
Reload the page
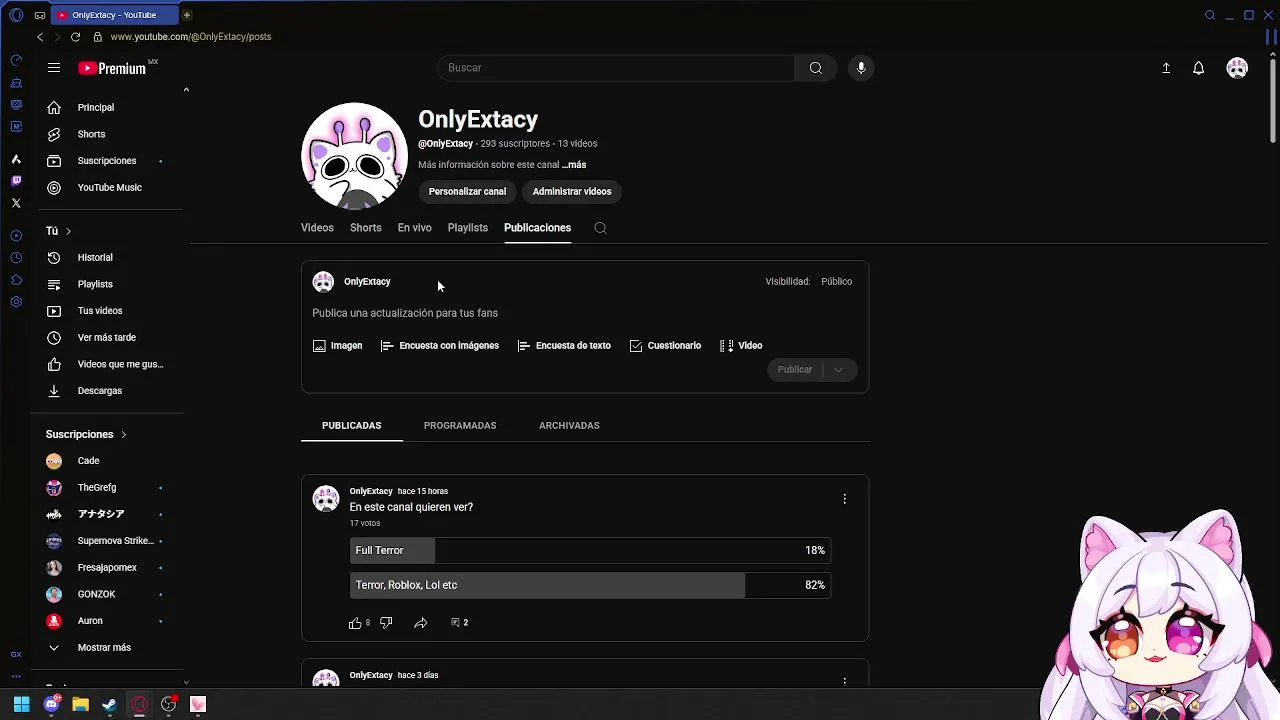(75, 37)
